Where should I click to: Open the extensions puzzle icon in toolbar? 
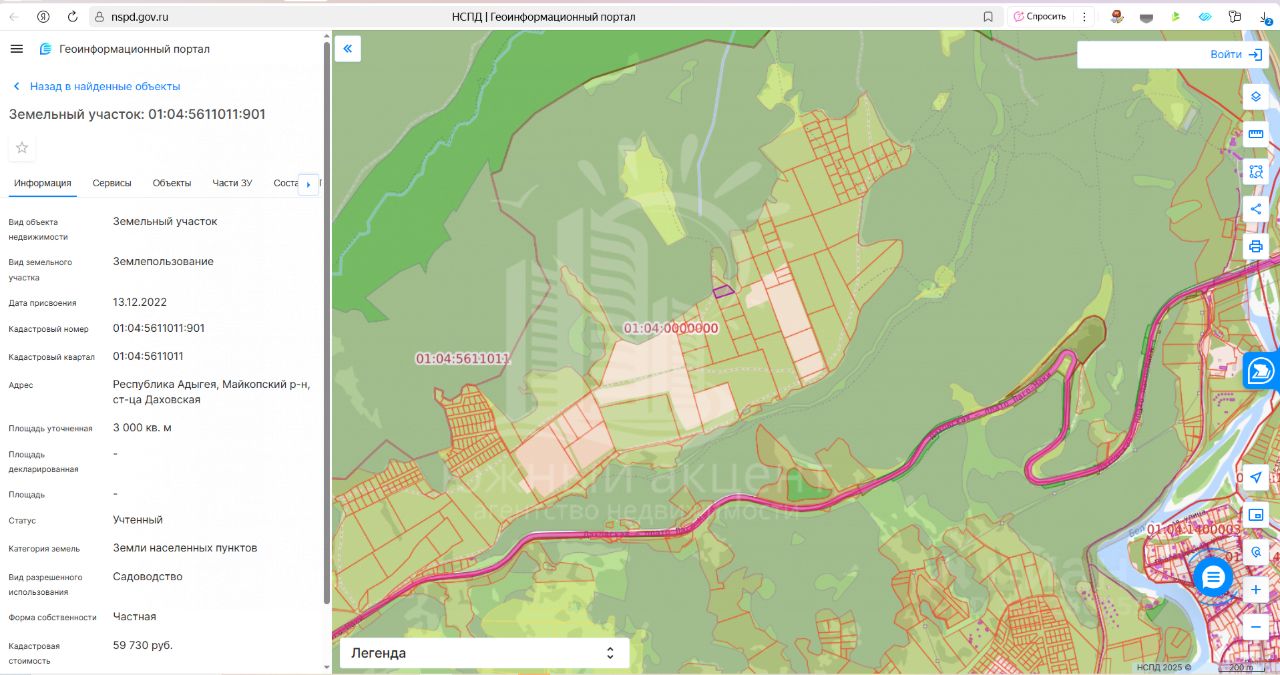point(1235,16)
